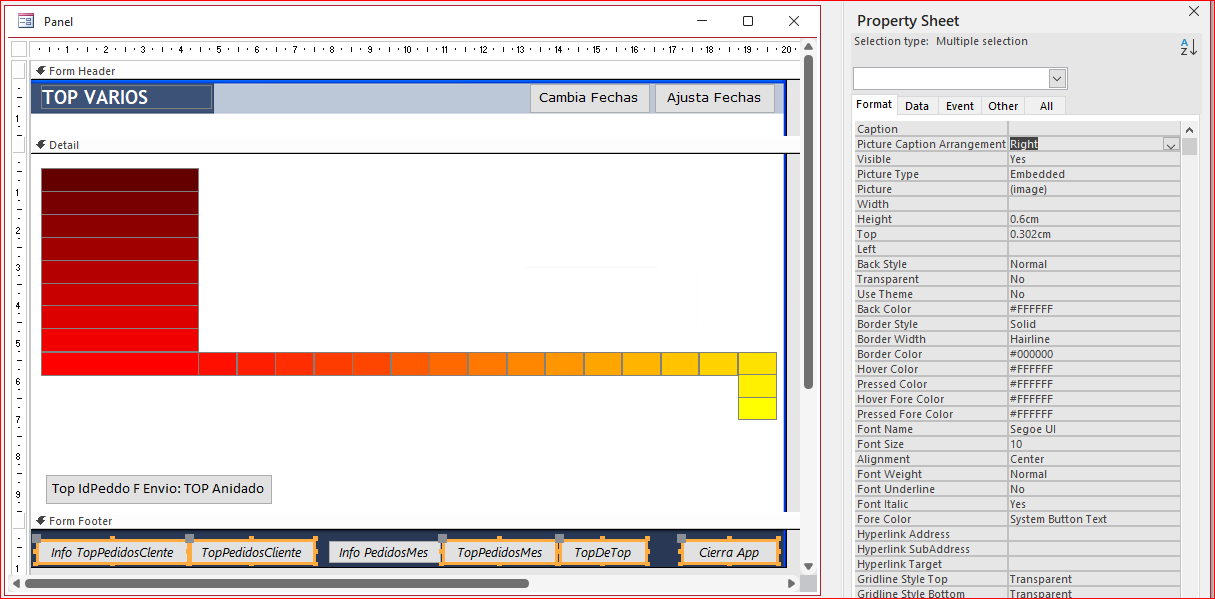Click the Font Size value 10
This screenshot has width=1215, height=599.
(1093, 444)
